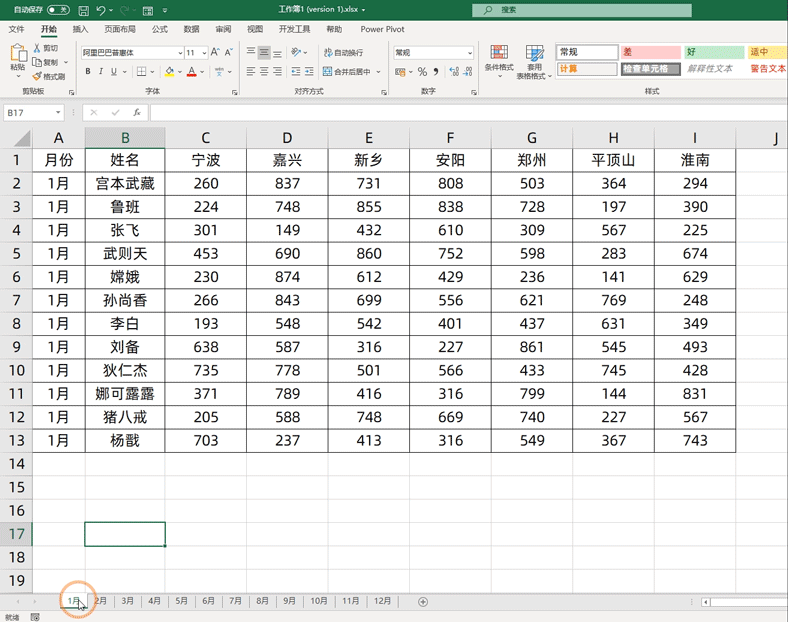Click the Borders icon

click(x=142, y=71)
